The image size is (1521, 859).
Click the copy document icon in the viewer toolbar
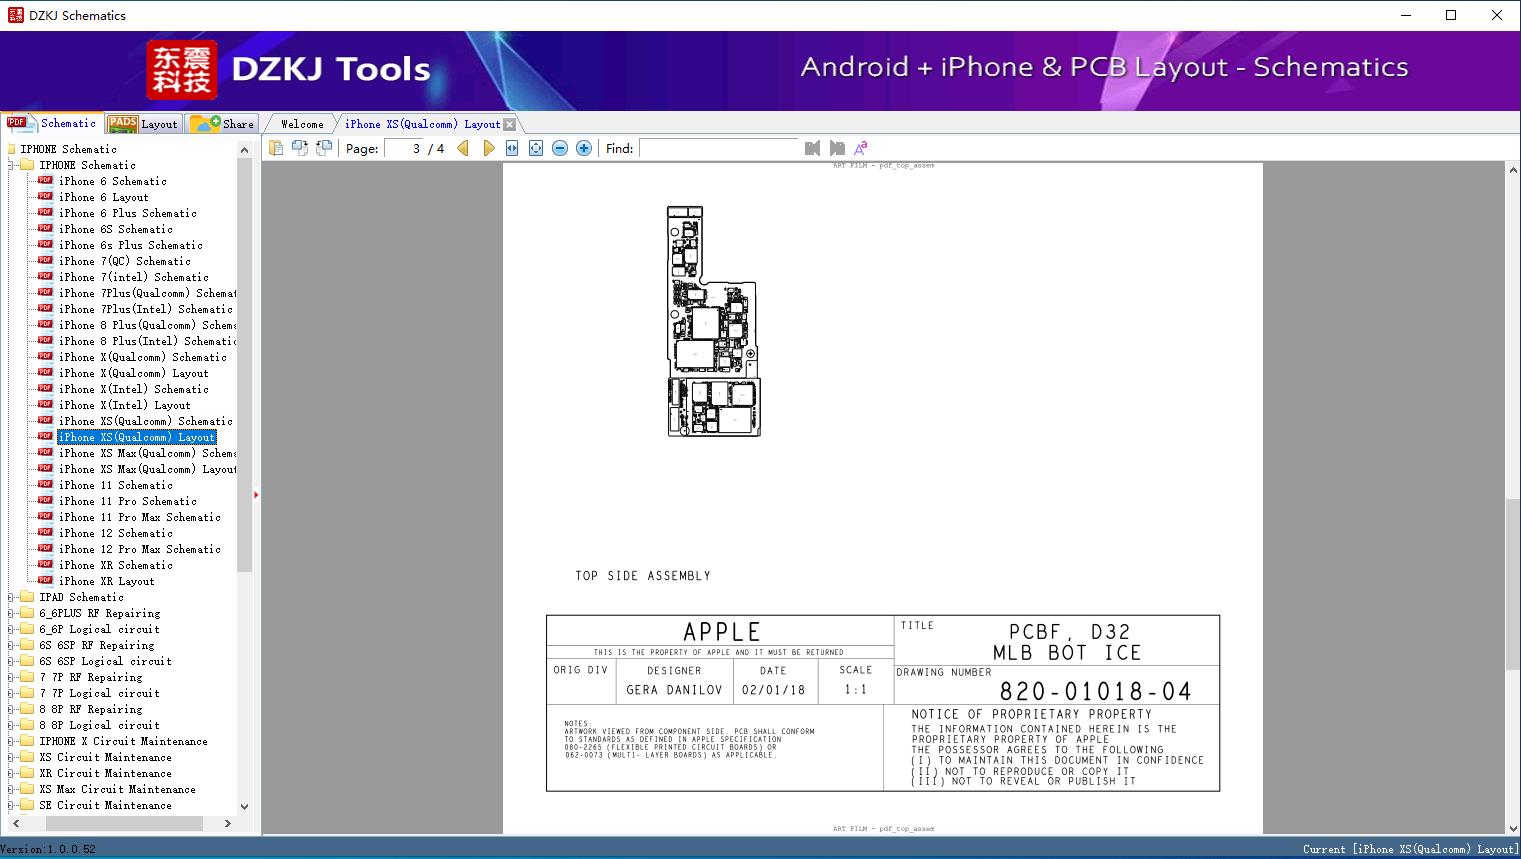(276, 148)
